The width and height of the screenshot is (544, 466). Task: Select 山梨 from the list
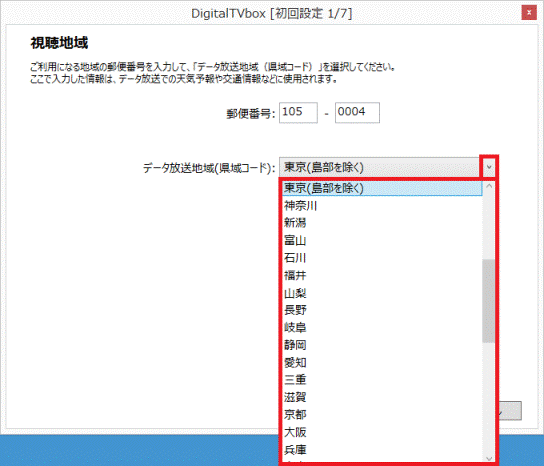click(382, 293)
